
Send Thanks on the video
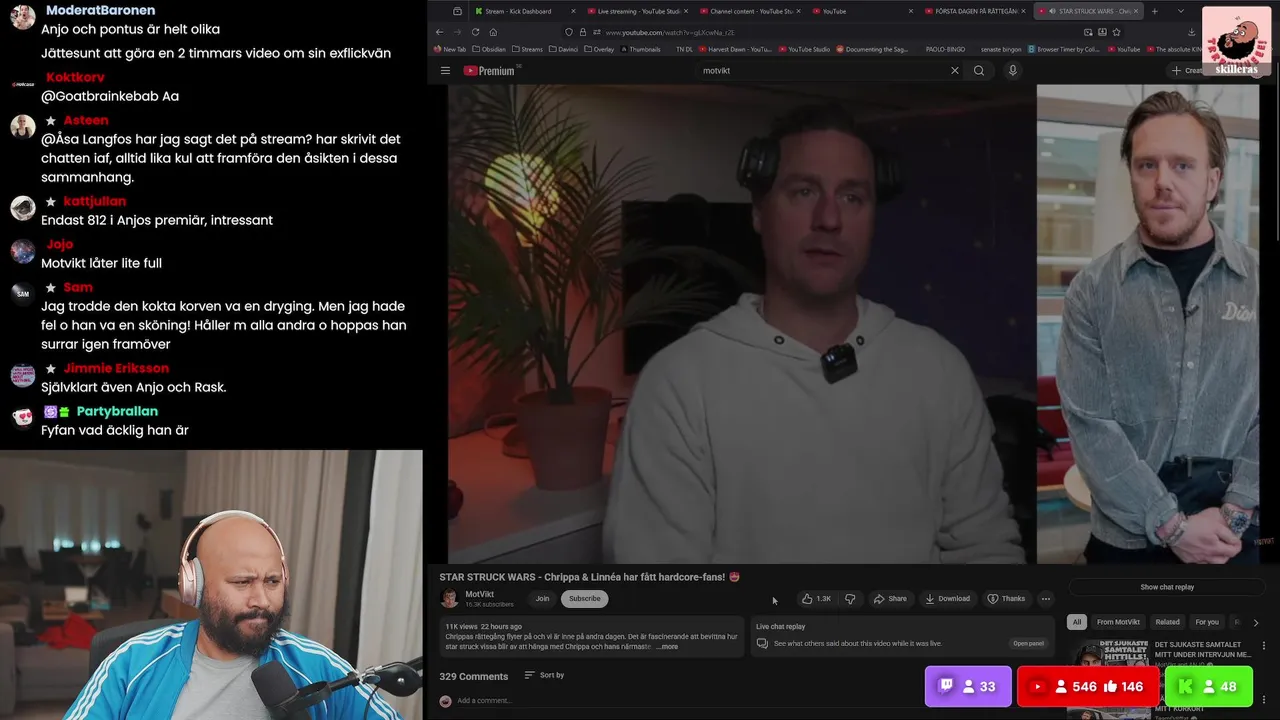[x=1006, y=599]
